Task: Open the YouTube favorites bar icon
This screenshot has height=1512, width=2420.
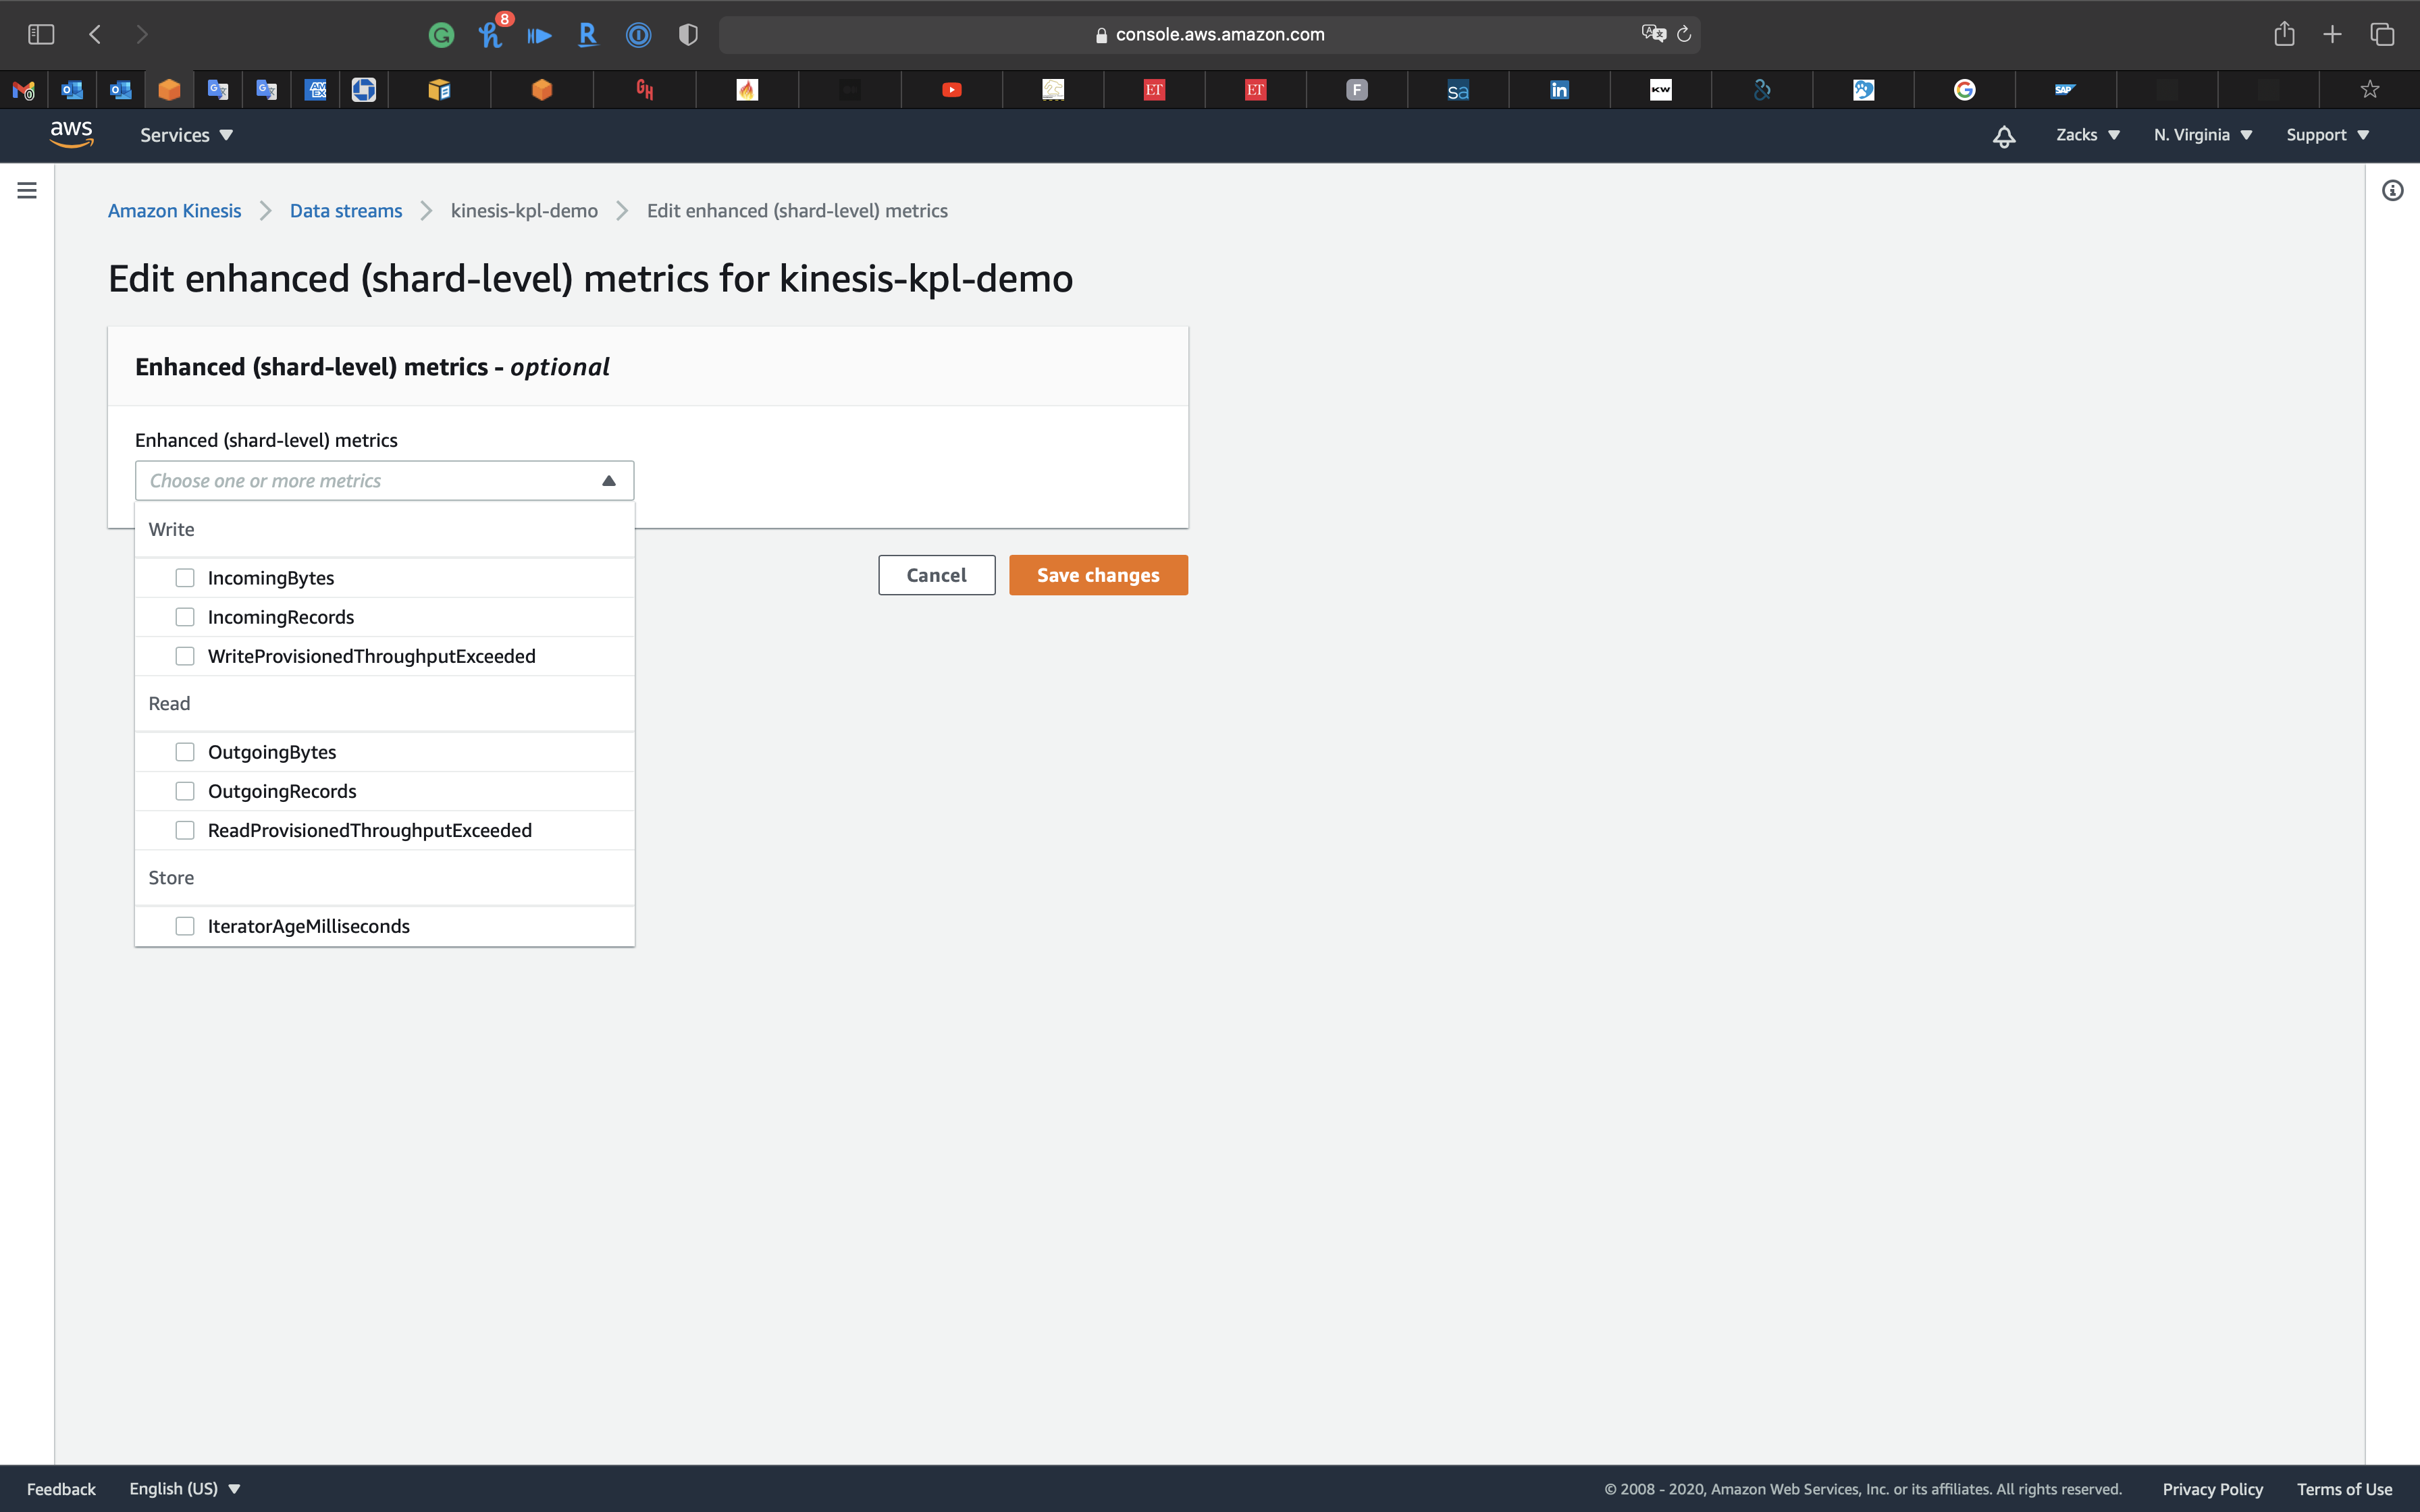Action: pos(951,90)
